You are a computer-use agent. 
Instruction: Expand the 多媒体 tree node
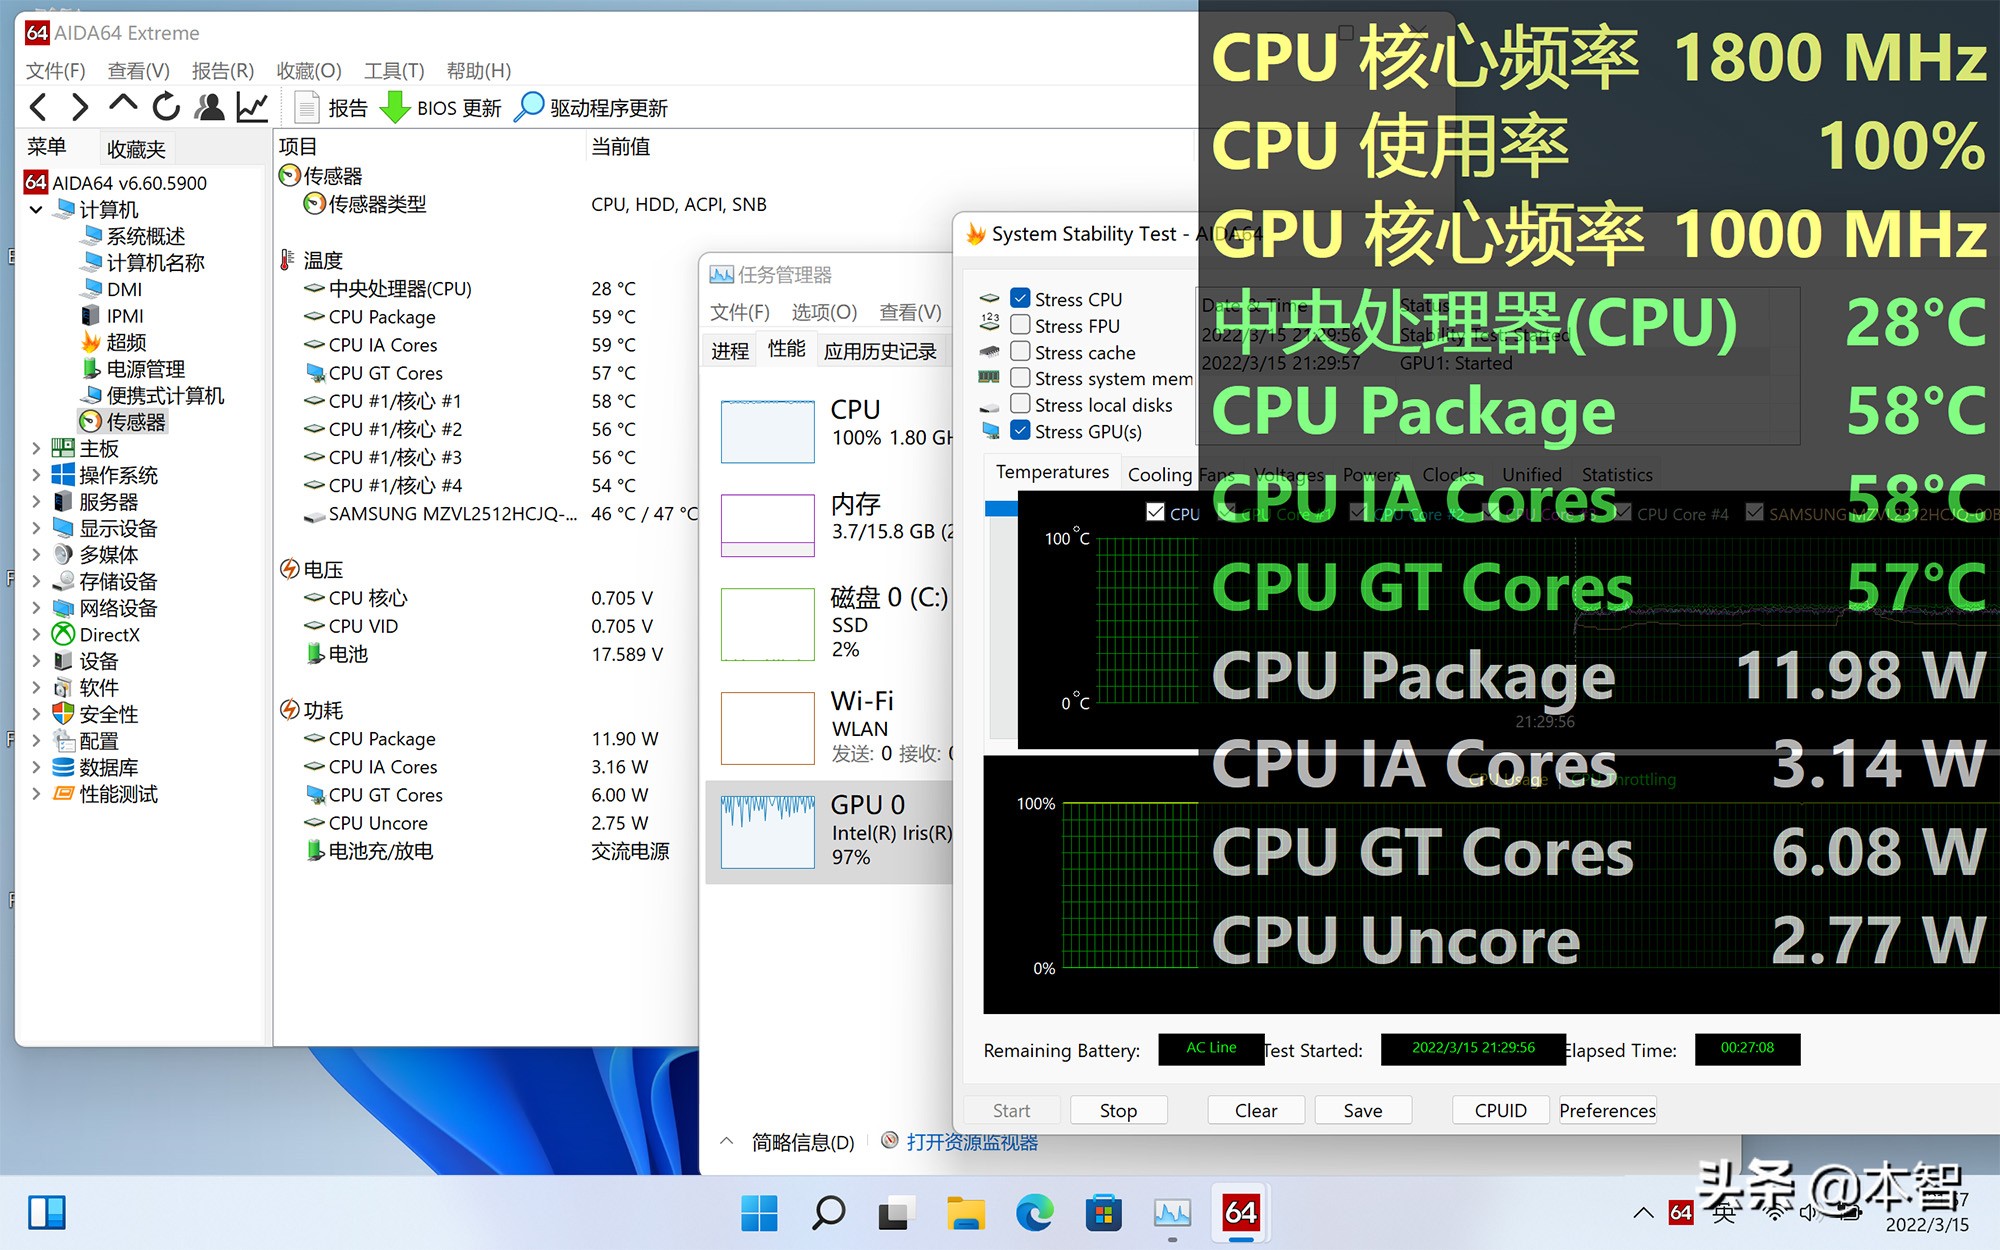tap(36, 555)
